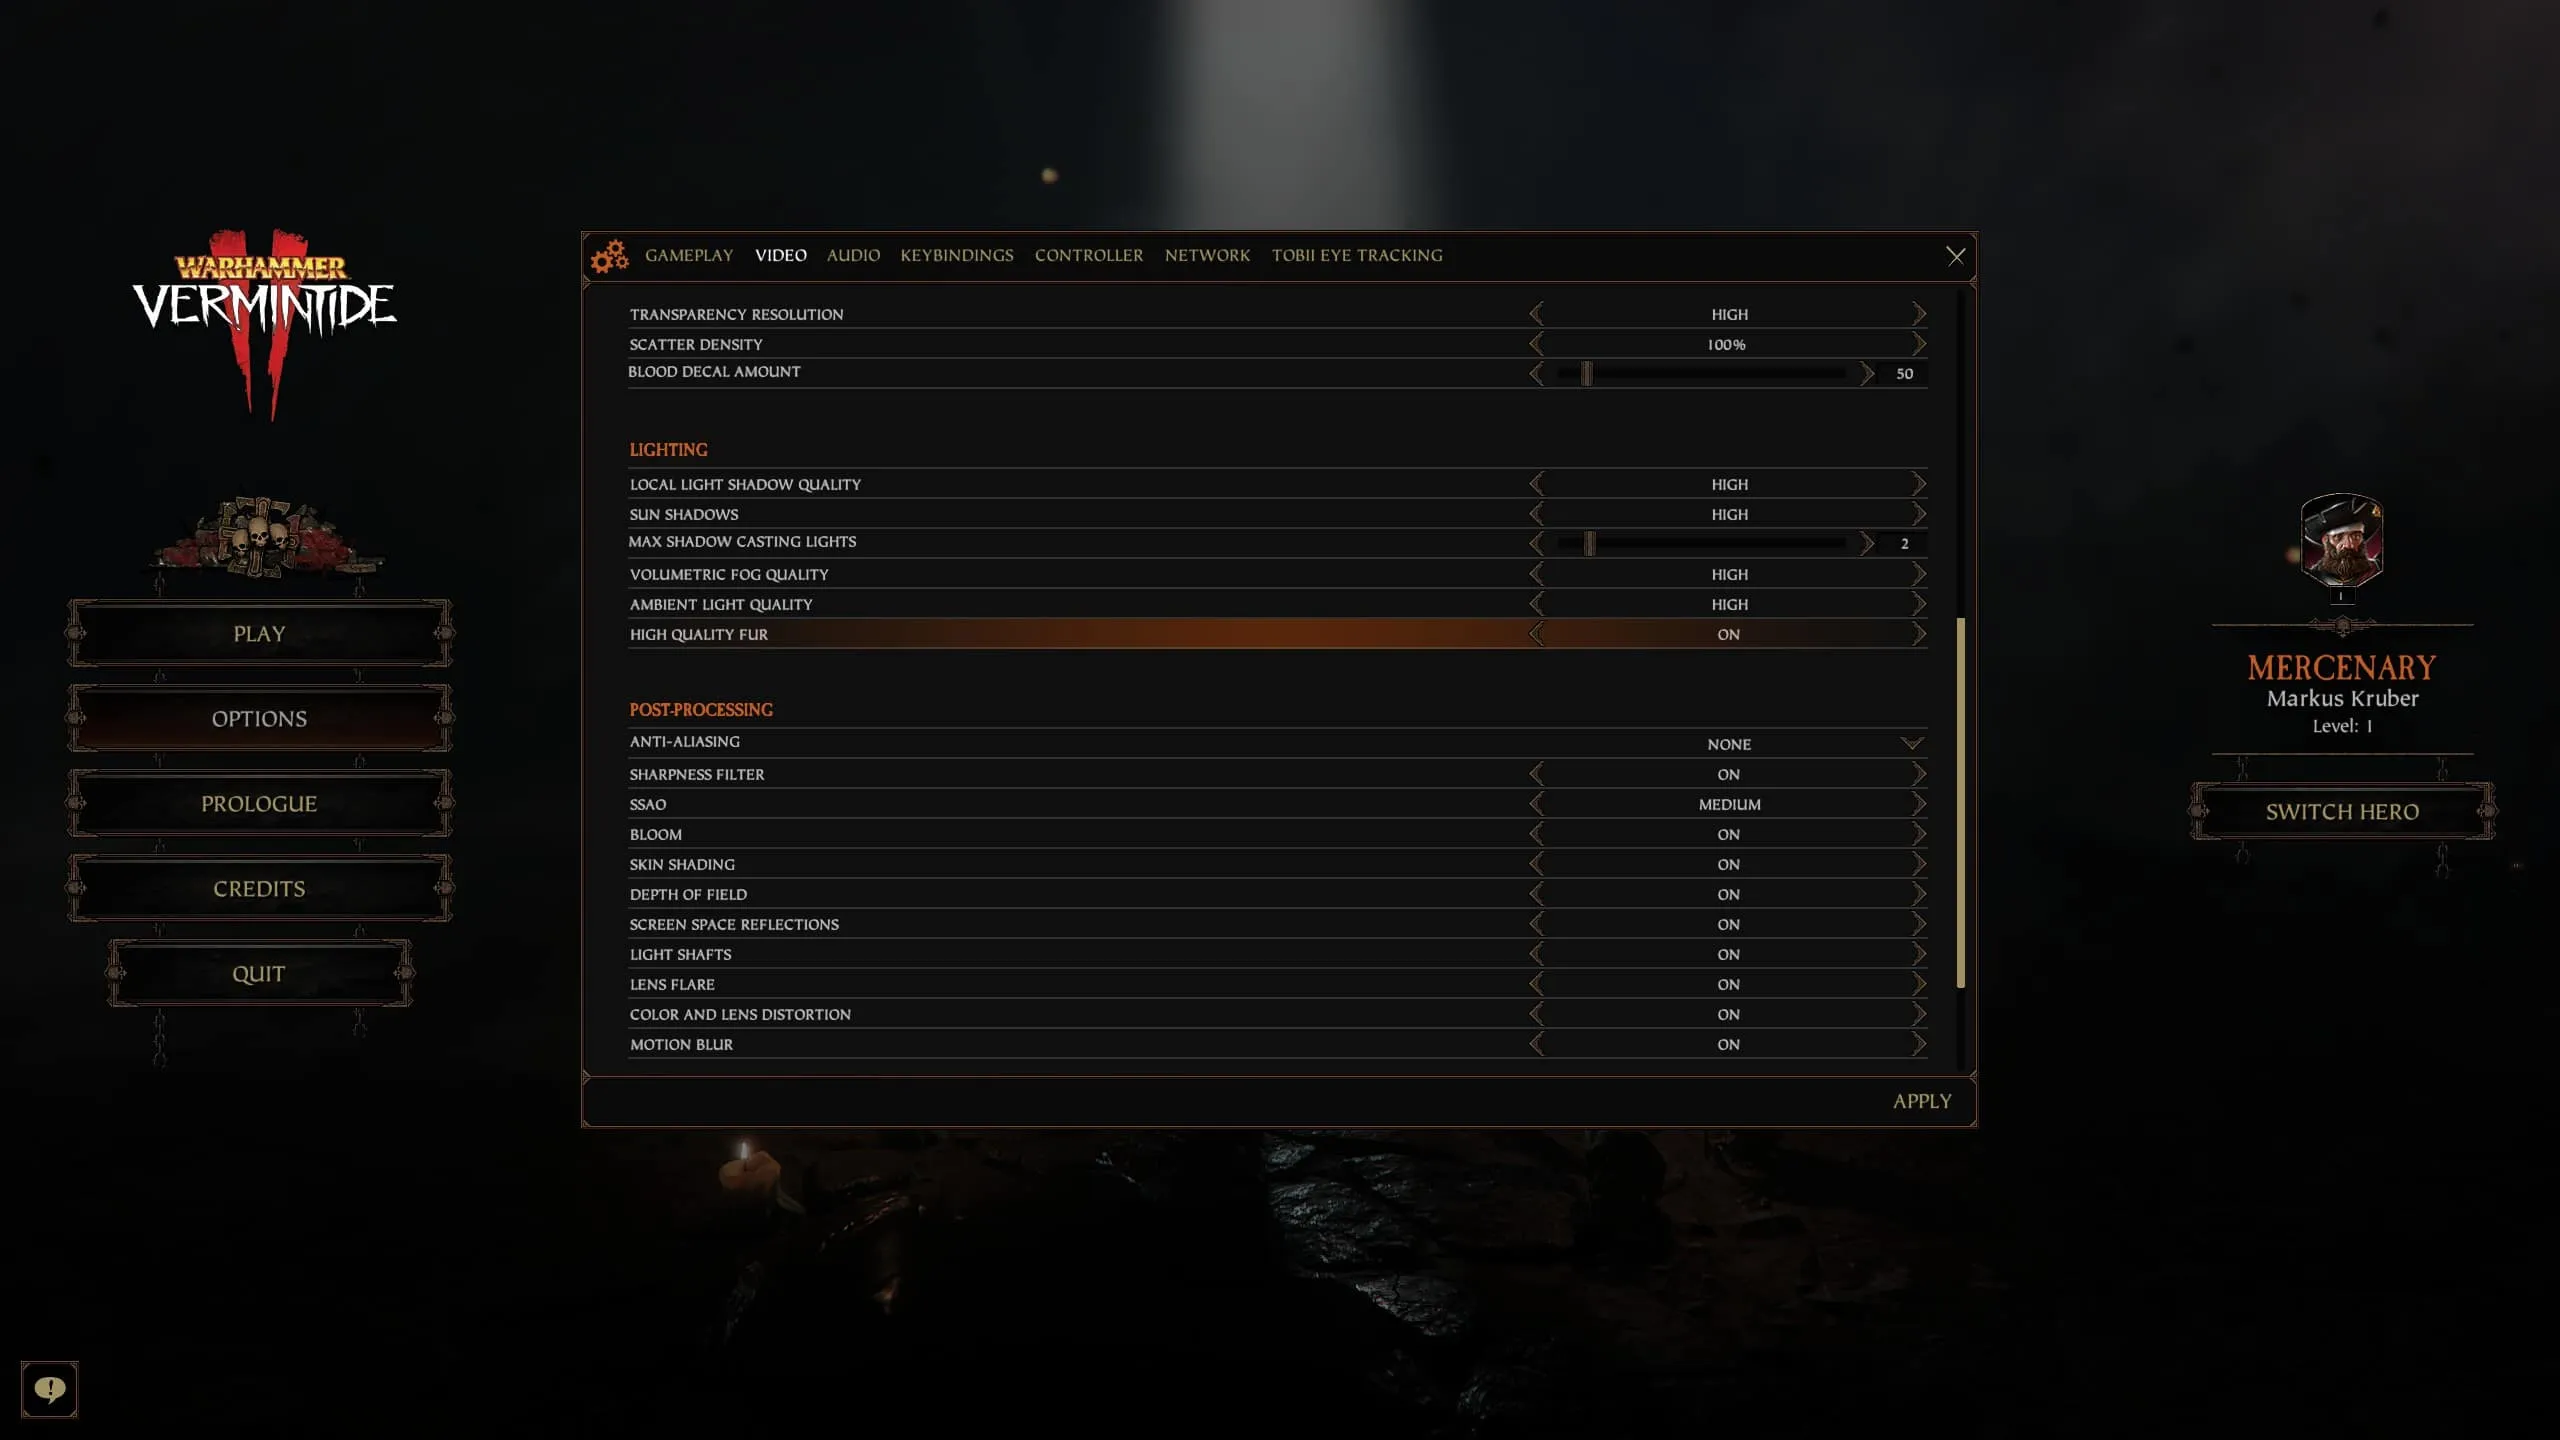
Task: Decrease Blood Decal Amount with left arrow
Action: 1537,373
